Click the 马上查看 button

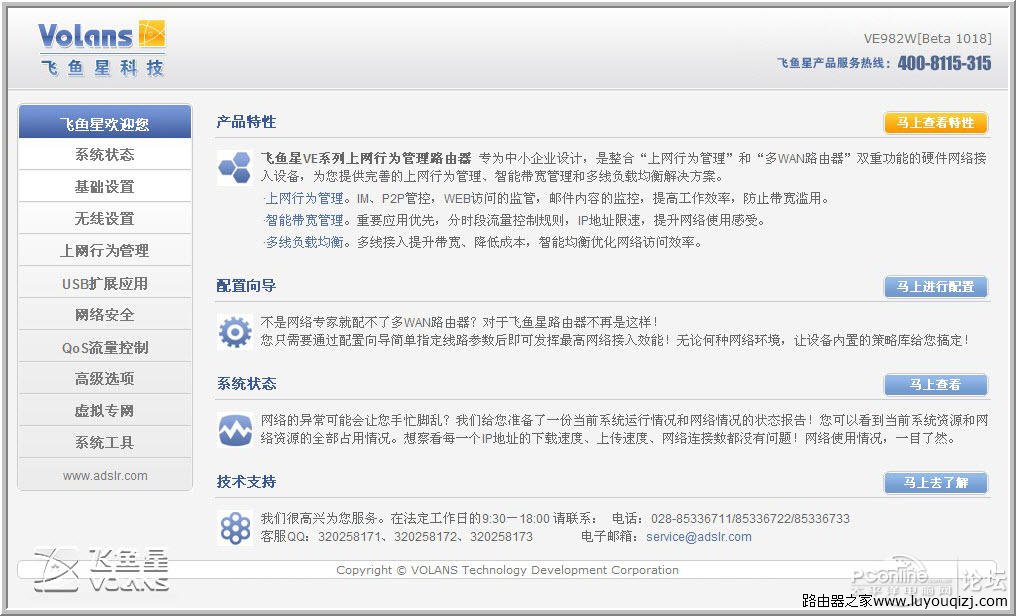(x=936, y=385)
